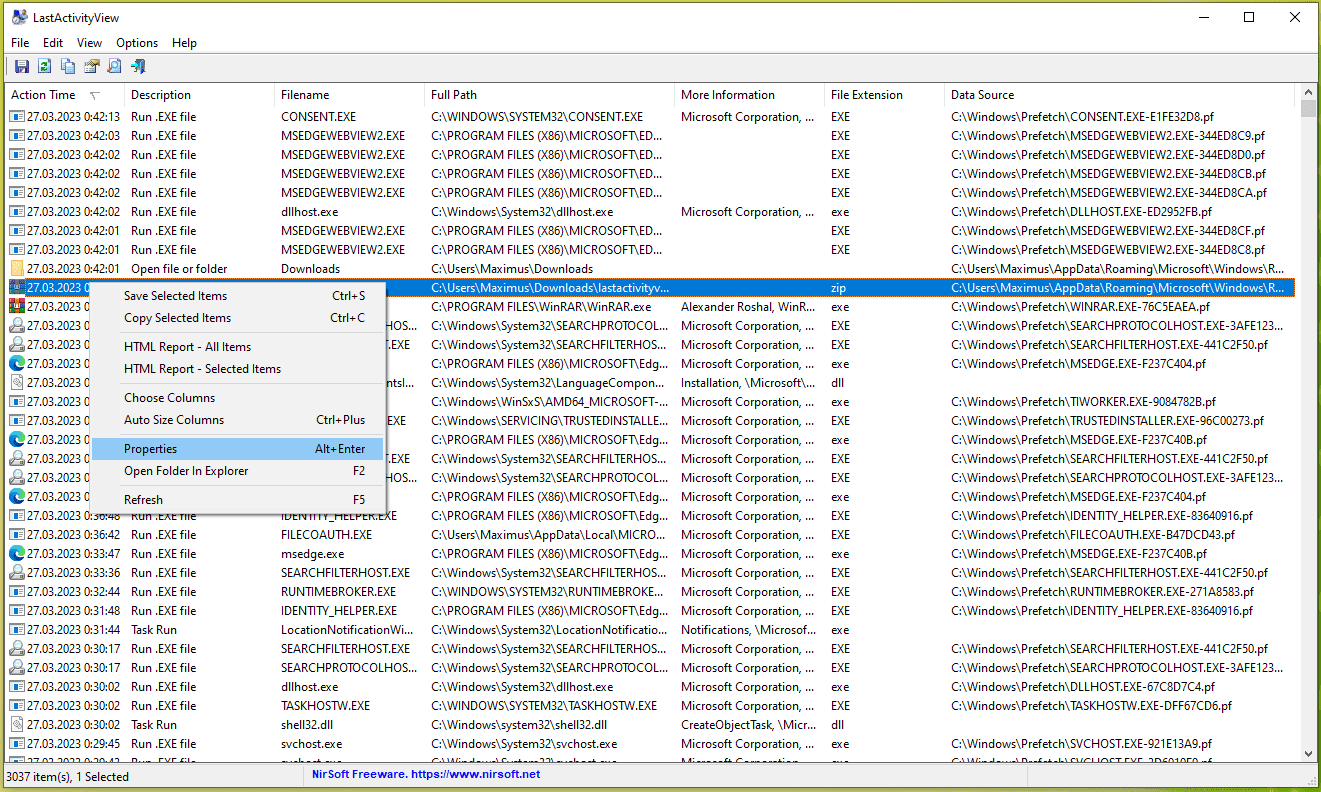Viewport: 1321px width, 792px height.
Task: Click the folder icon of the Downloads row
Action: tap(17, 269)
